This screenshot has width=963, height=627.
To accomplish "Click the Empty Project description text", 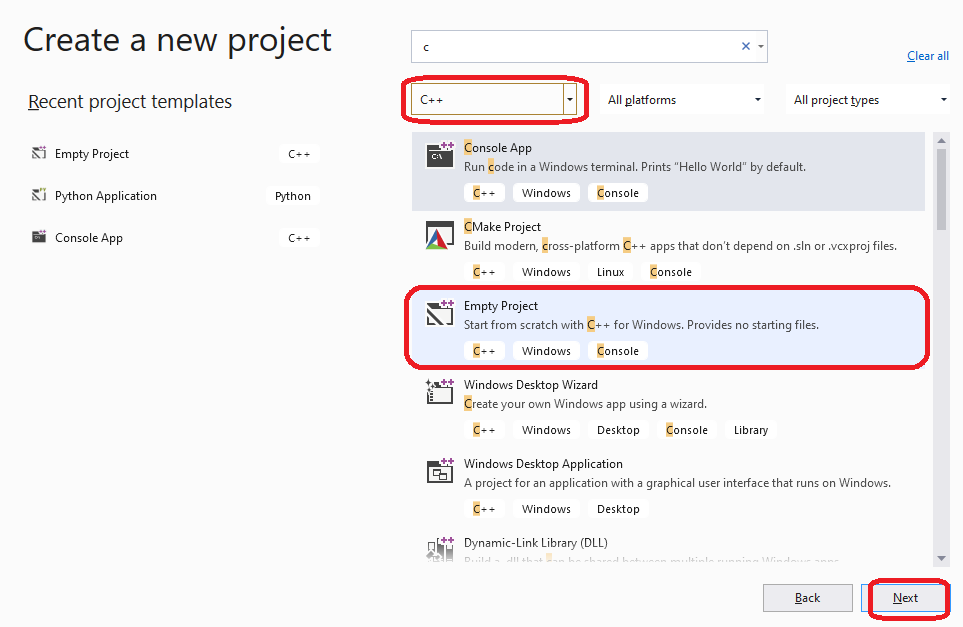I will [x=641, y=325].
